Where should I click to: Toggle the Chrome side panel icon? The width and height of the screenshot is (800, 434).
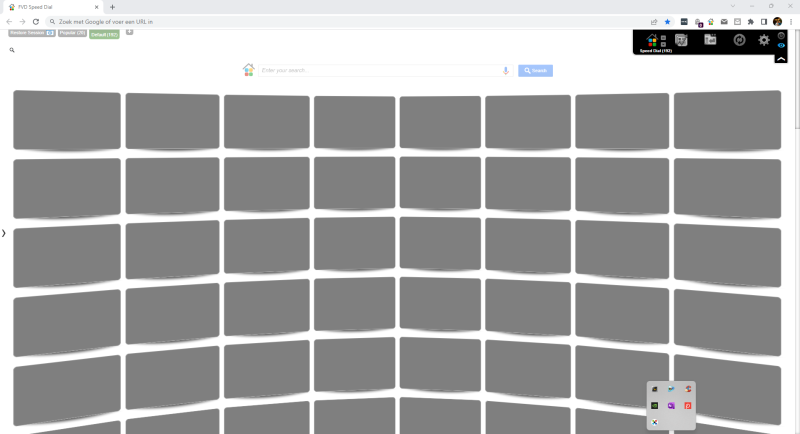[x=764, y=22]
